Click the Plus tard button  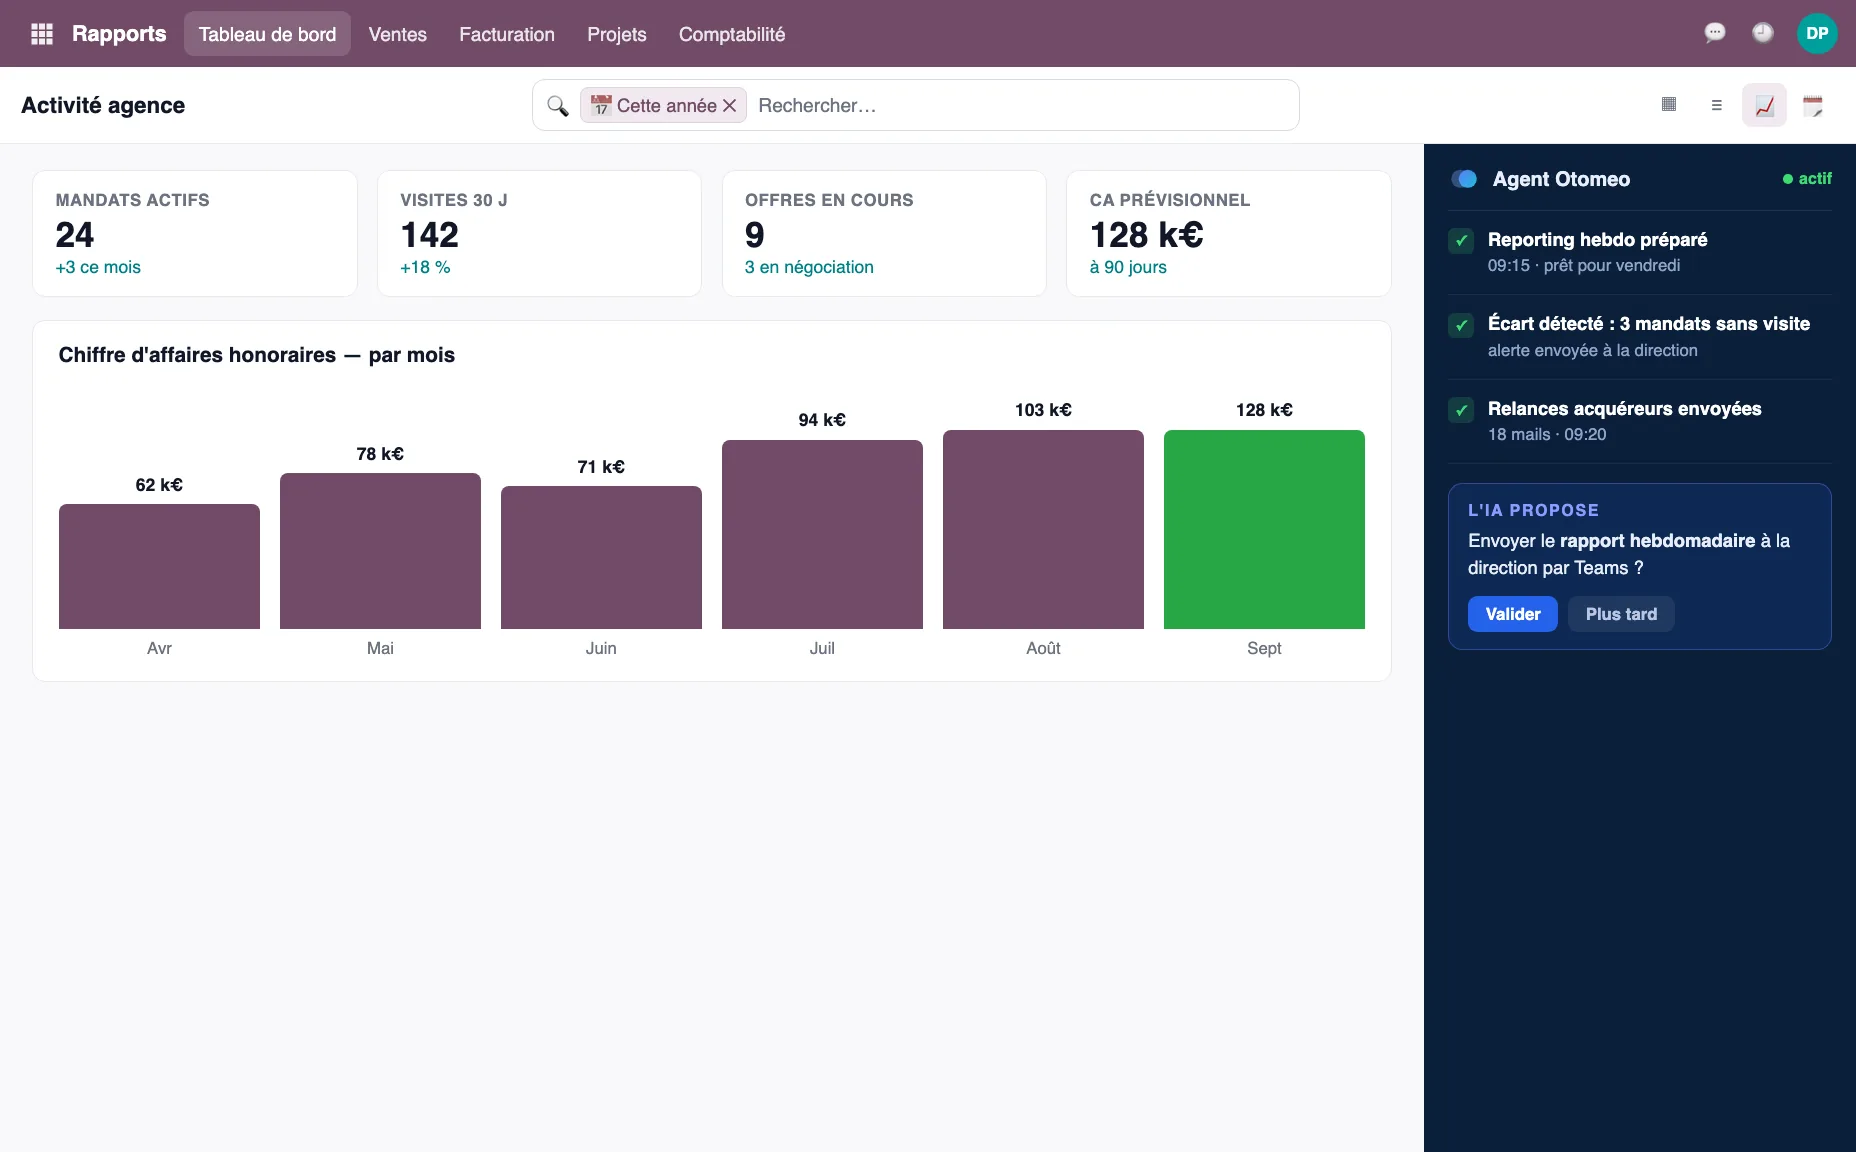coord(1621,614)
